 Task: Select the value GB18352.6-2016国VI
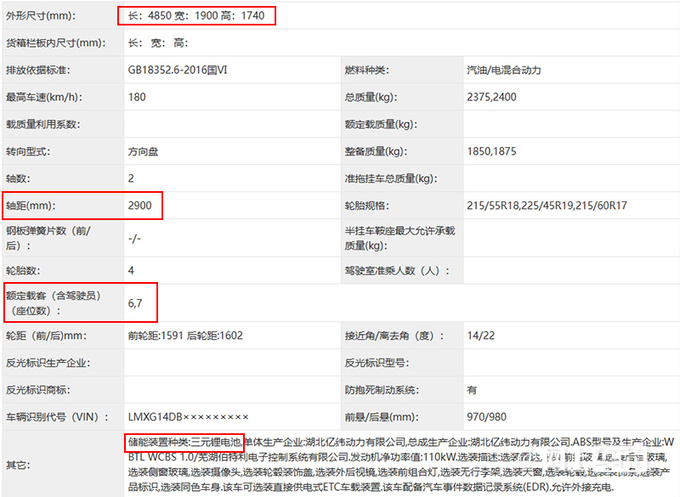(x=177, y=70)
